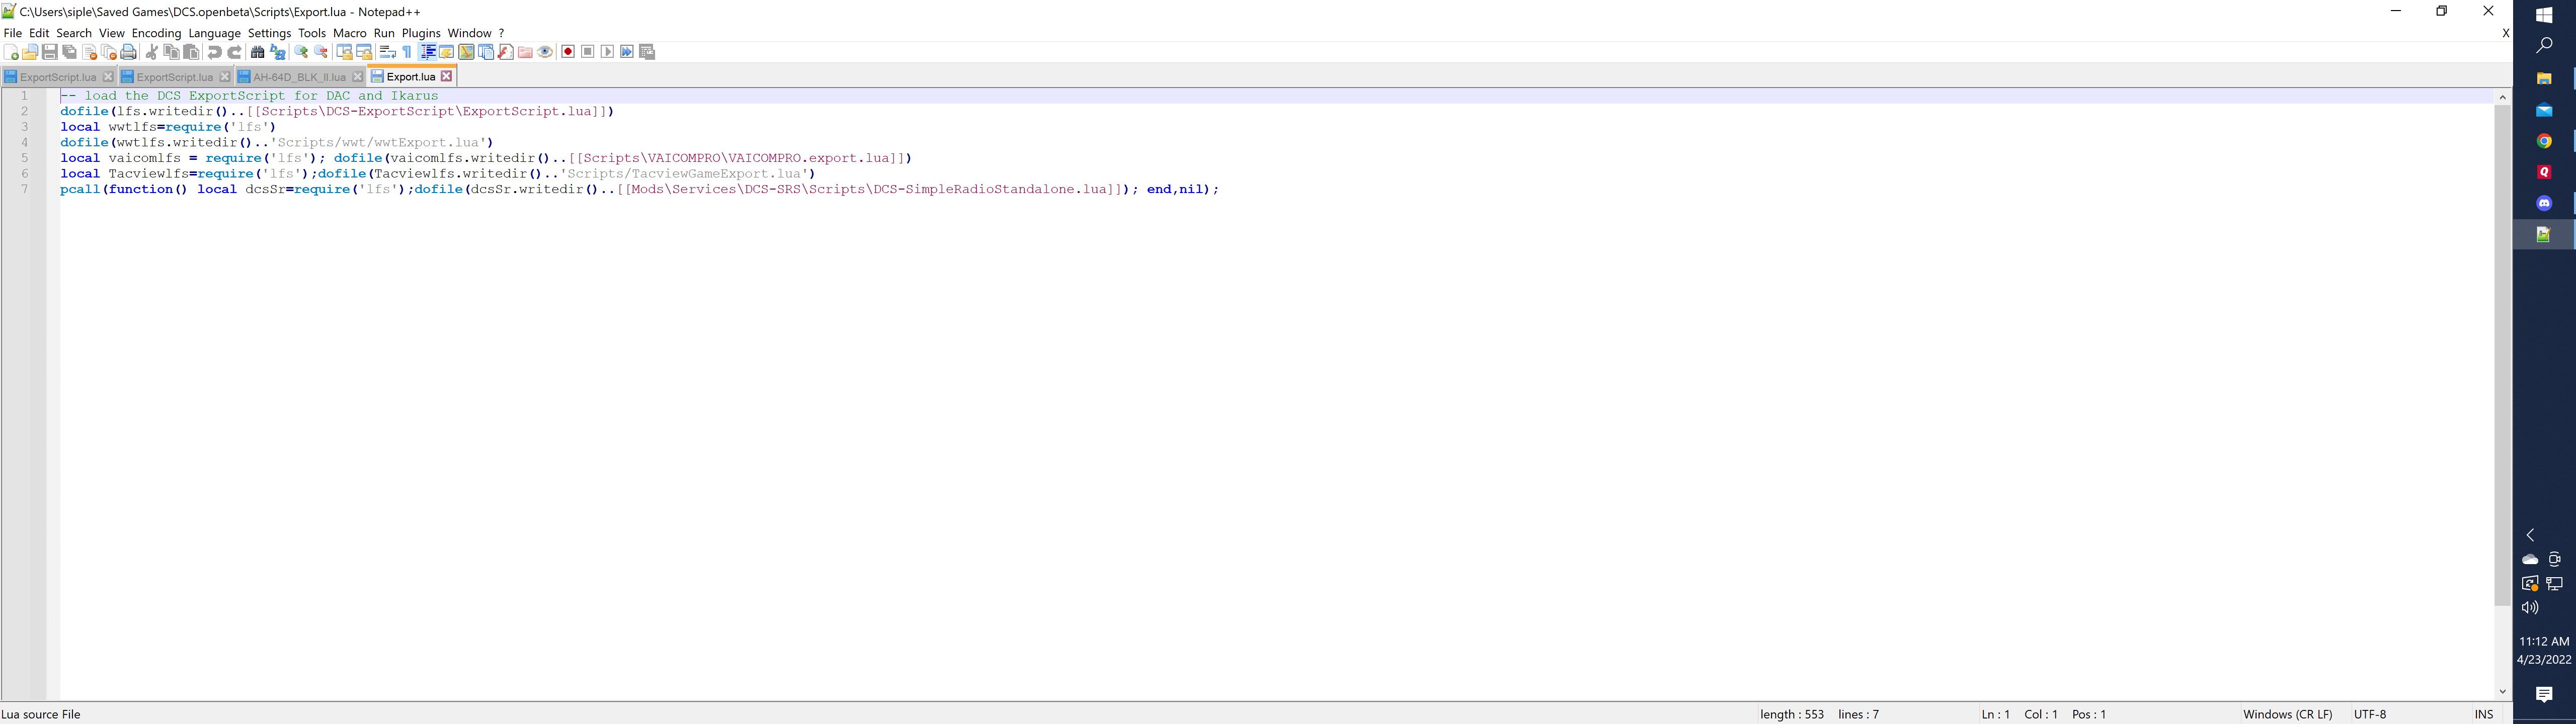Click the Save All icon
Screen dimensions: 2576x724
coord(70,52)
